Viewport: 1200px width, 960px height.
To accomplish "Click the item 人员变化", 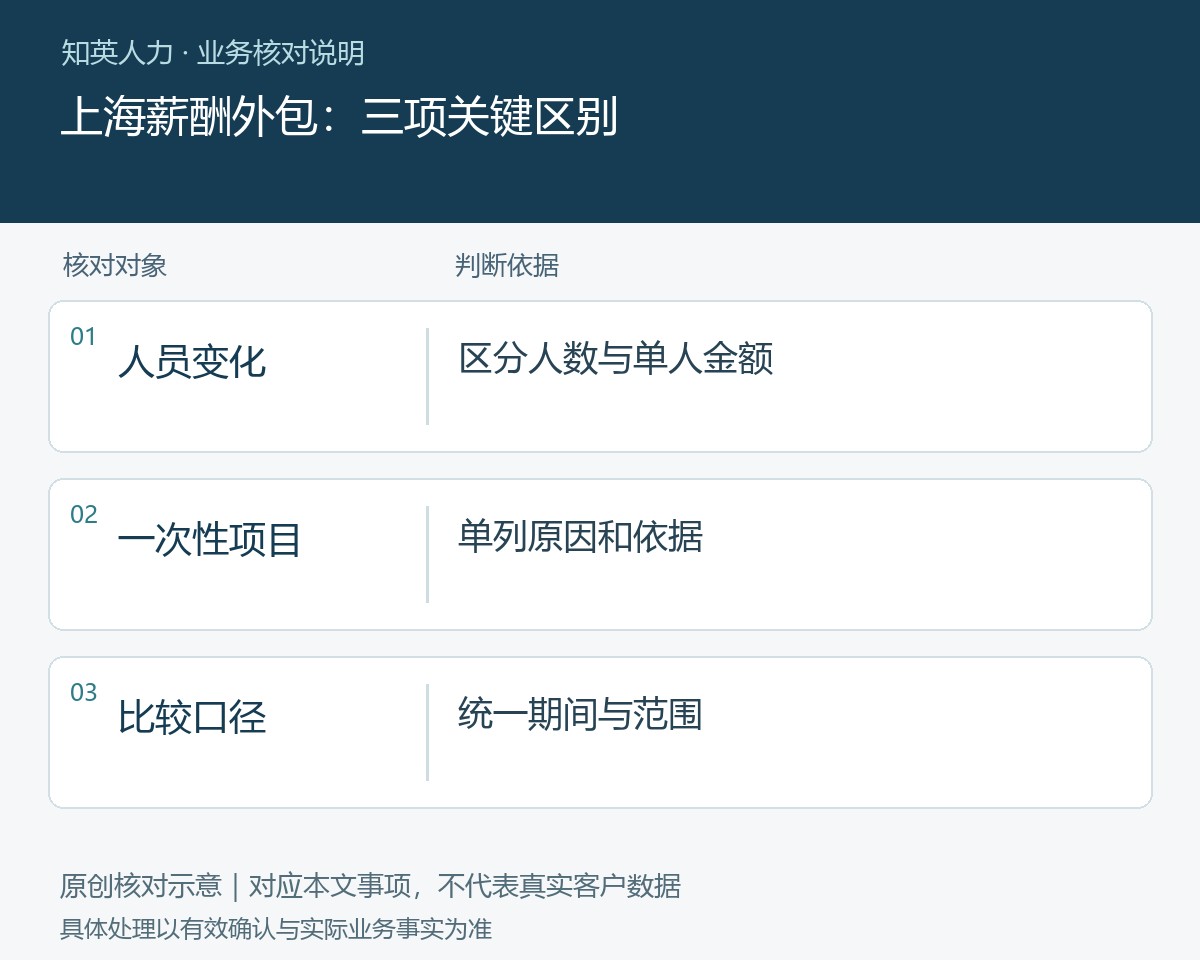I will click(192, 361).
